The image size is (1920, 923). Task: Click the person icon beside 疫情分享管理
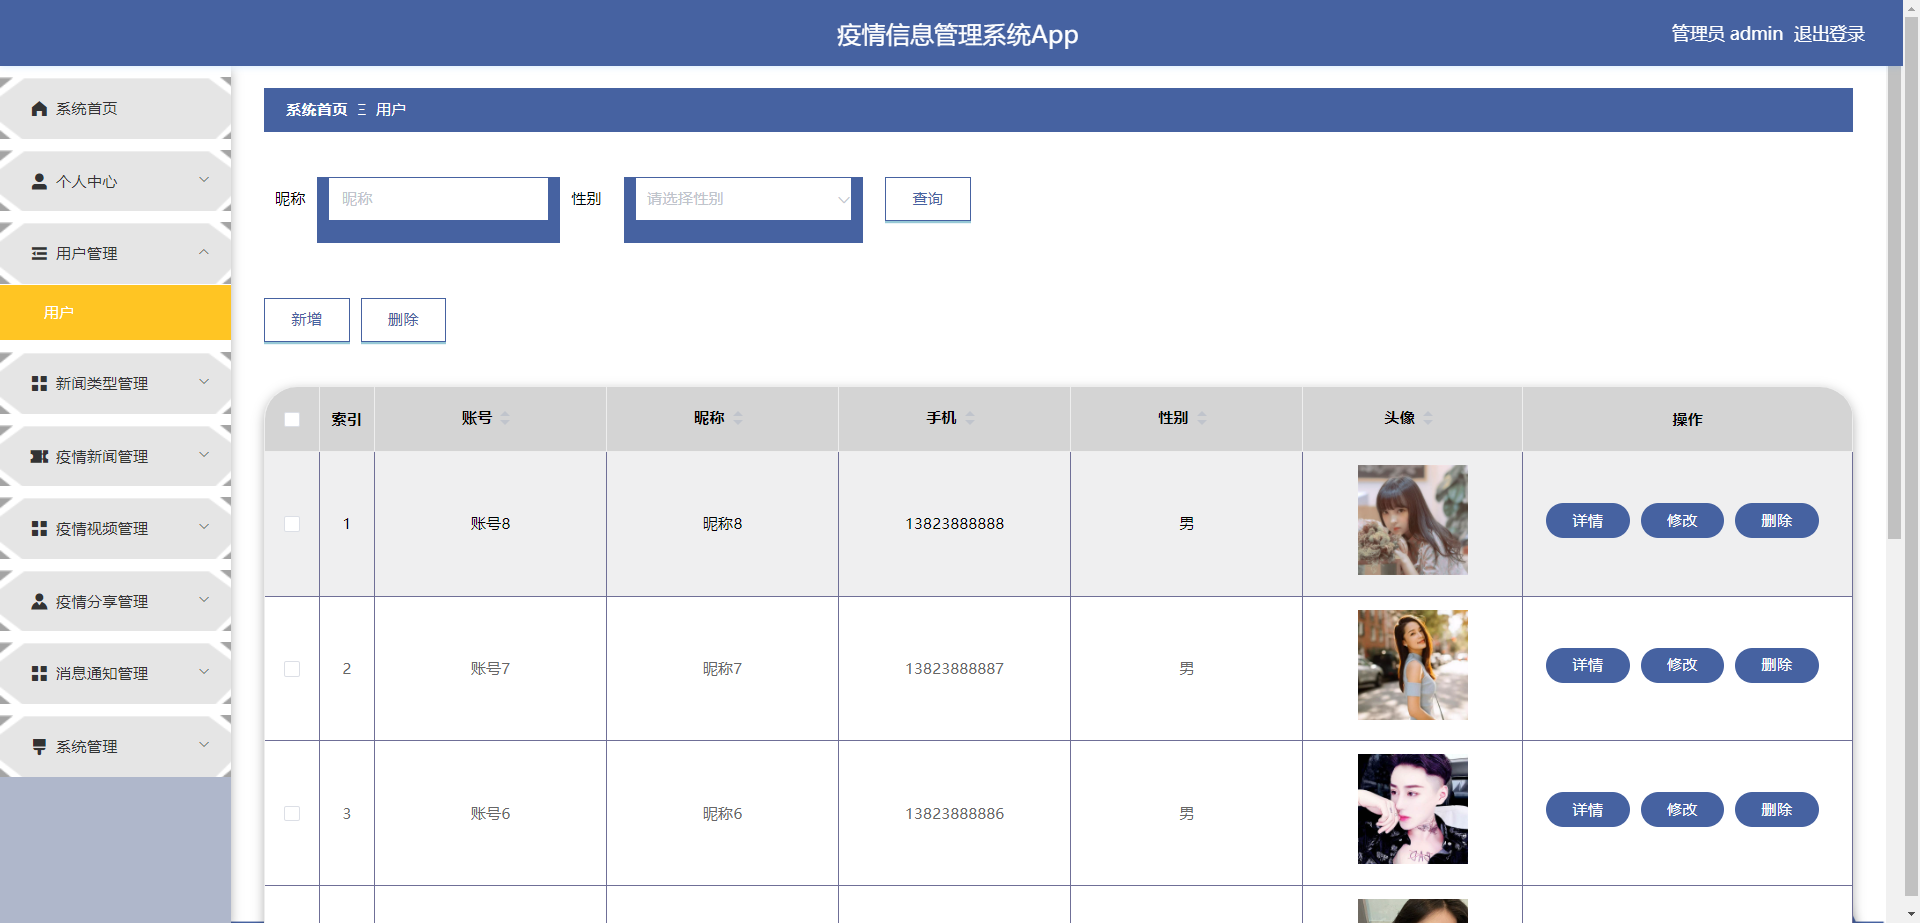[x=39, y=601]
